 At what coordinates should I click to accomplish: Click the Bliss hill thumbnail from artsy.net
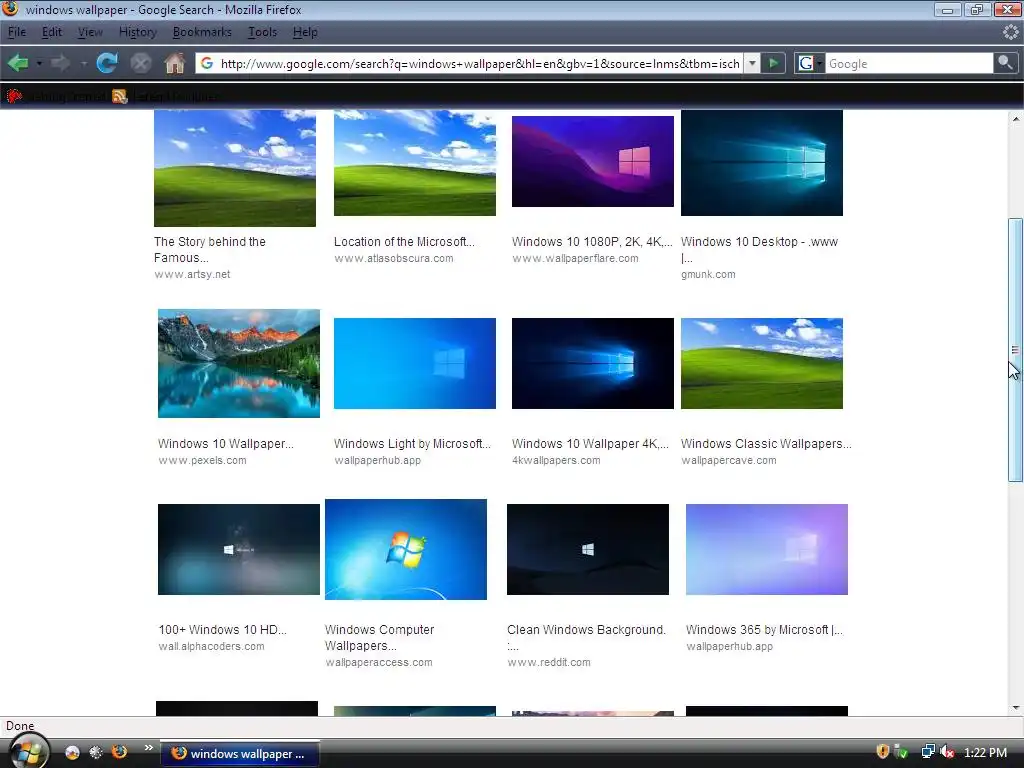tap(235, 168)
